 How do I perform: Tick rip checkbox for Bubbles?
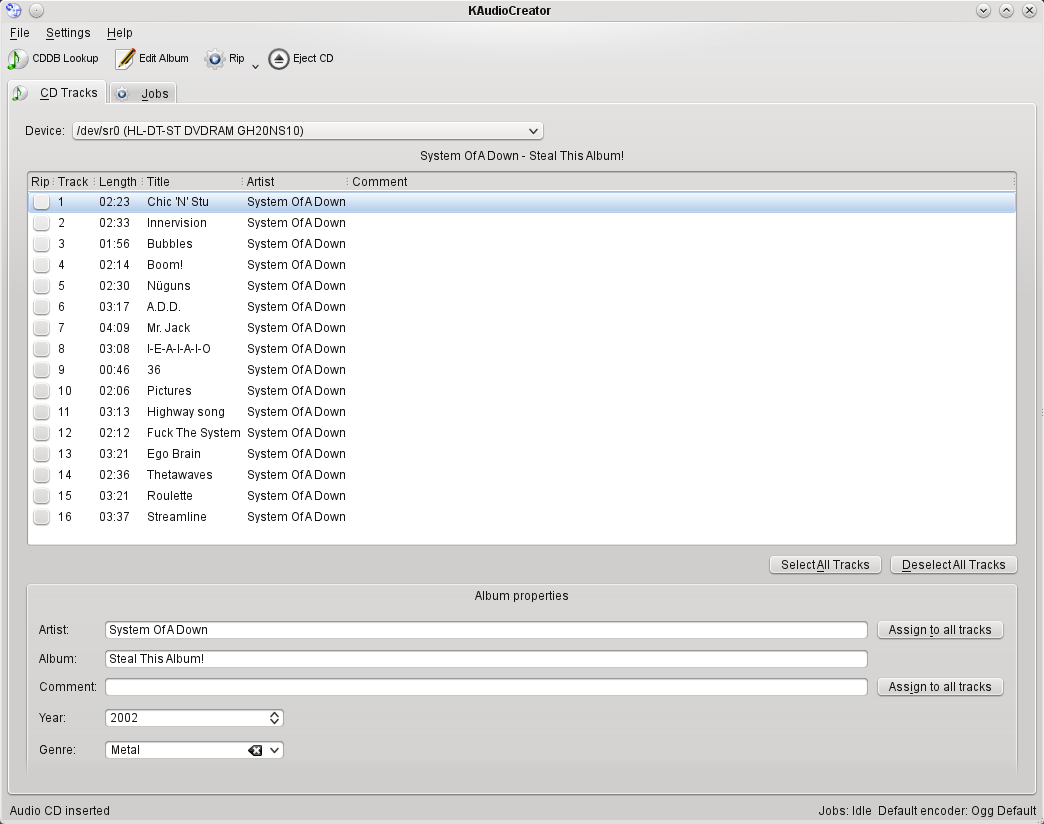coord(41,244)
